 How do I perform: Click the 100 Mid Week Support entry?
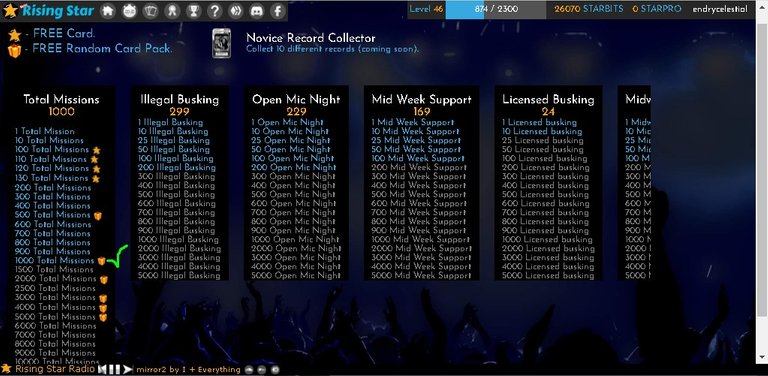click(418, 158)
